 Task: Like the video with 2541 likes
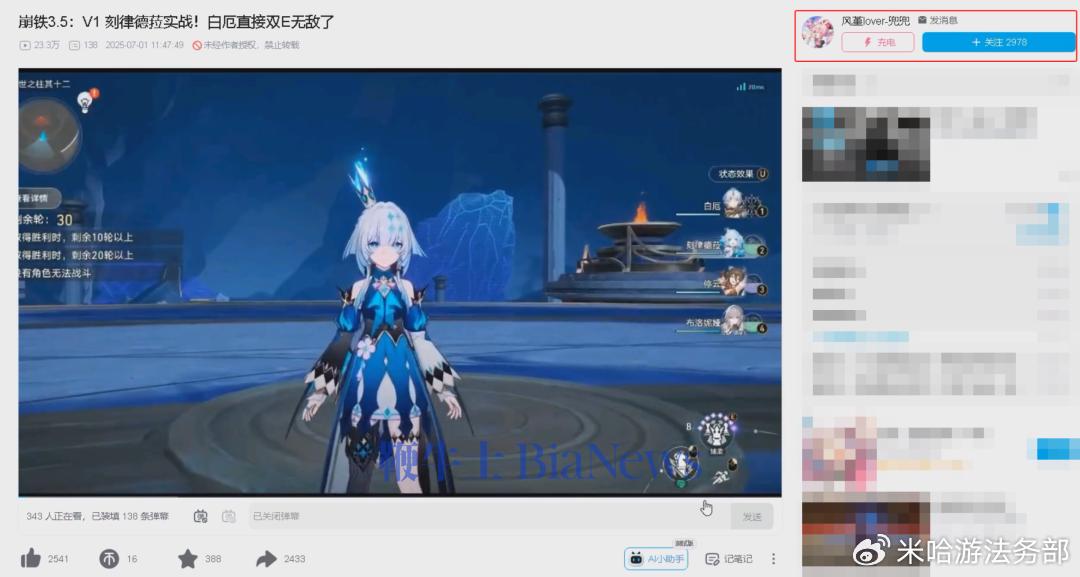click(31, 558)
